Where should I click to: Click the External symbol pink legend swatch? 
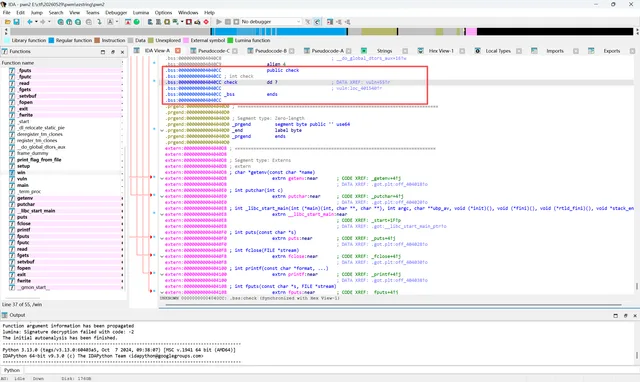point(186,40)
